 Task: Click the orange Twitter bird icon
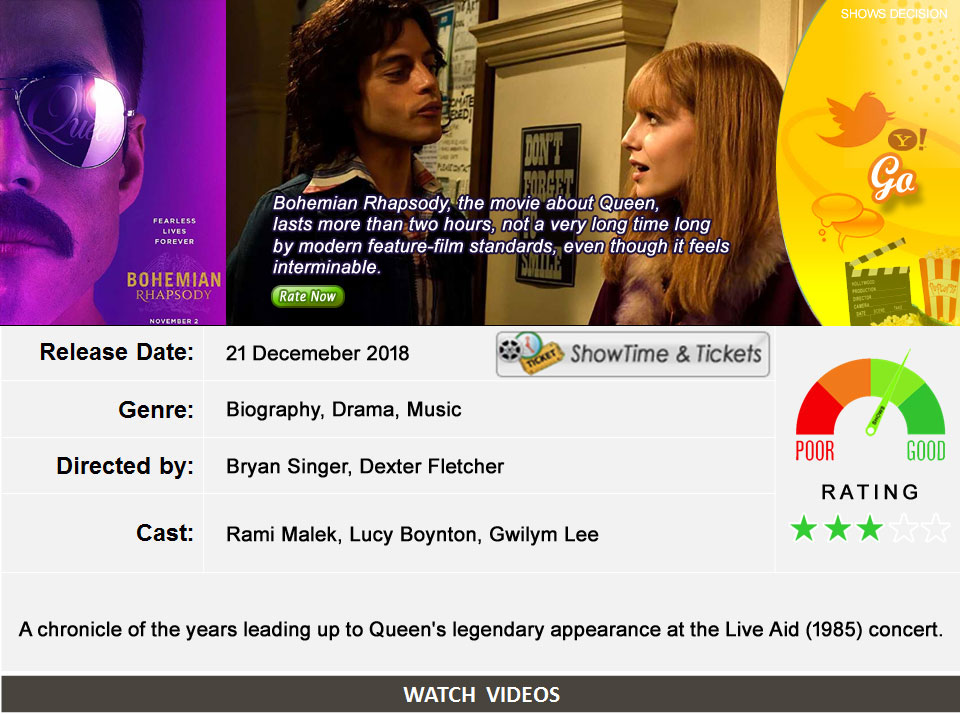click(x=855, y=119)
